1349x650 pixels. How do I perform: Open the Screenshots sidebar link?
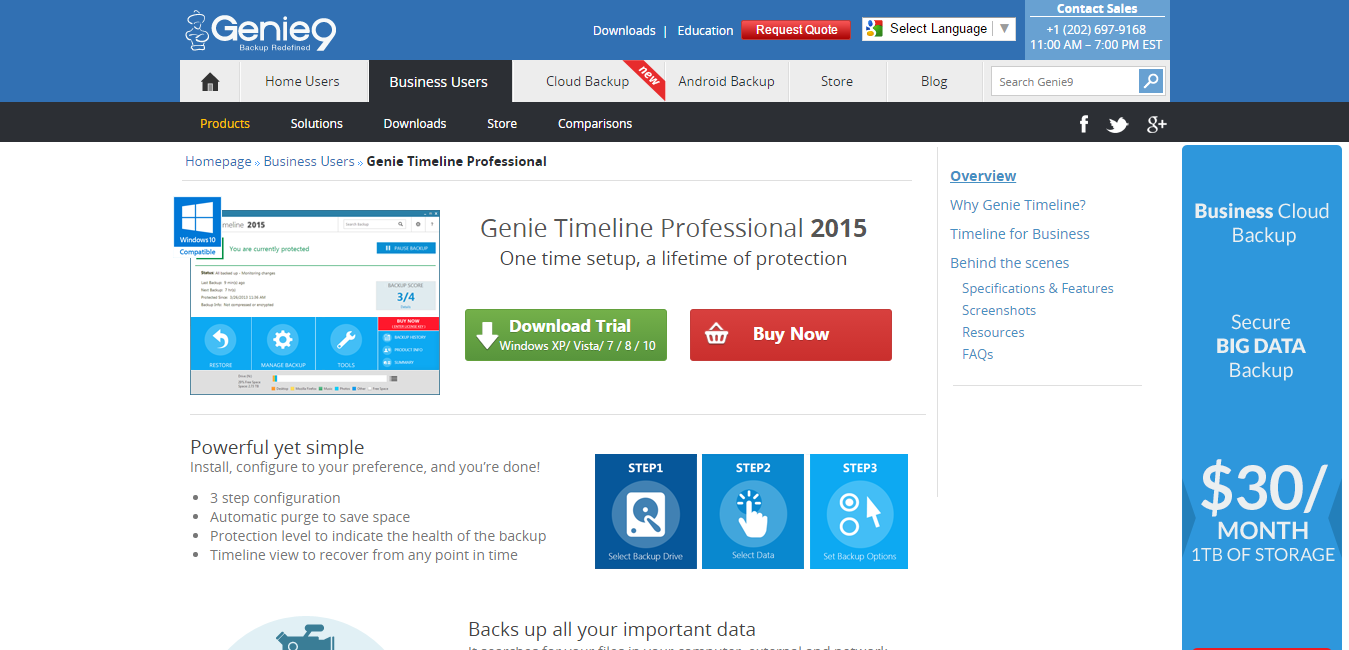click(x=999, y=310)
